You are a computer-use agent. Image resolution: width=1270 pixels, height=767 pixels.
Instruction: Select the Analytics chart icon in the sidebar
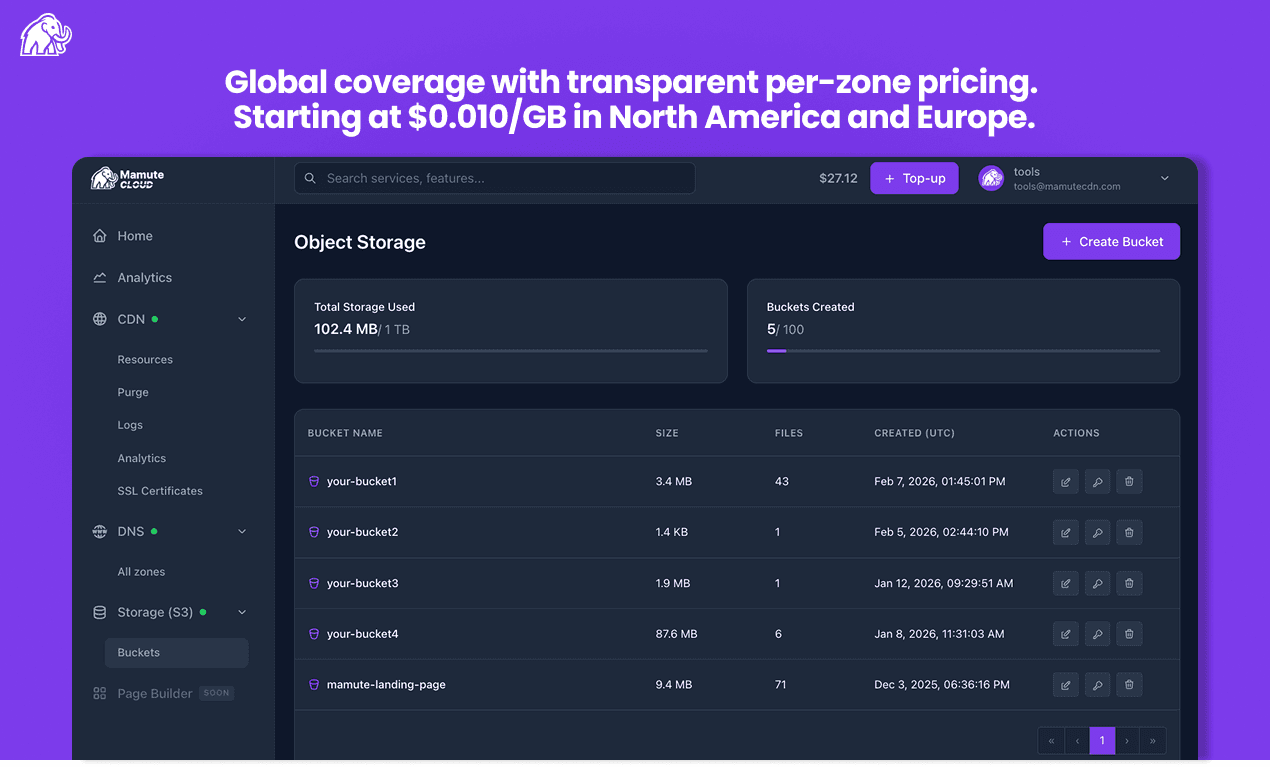coord(99,277)
